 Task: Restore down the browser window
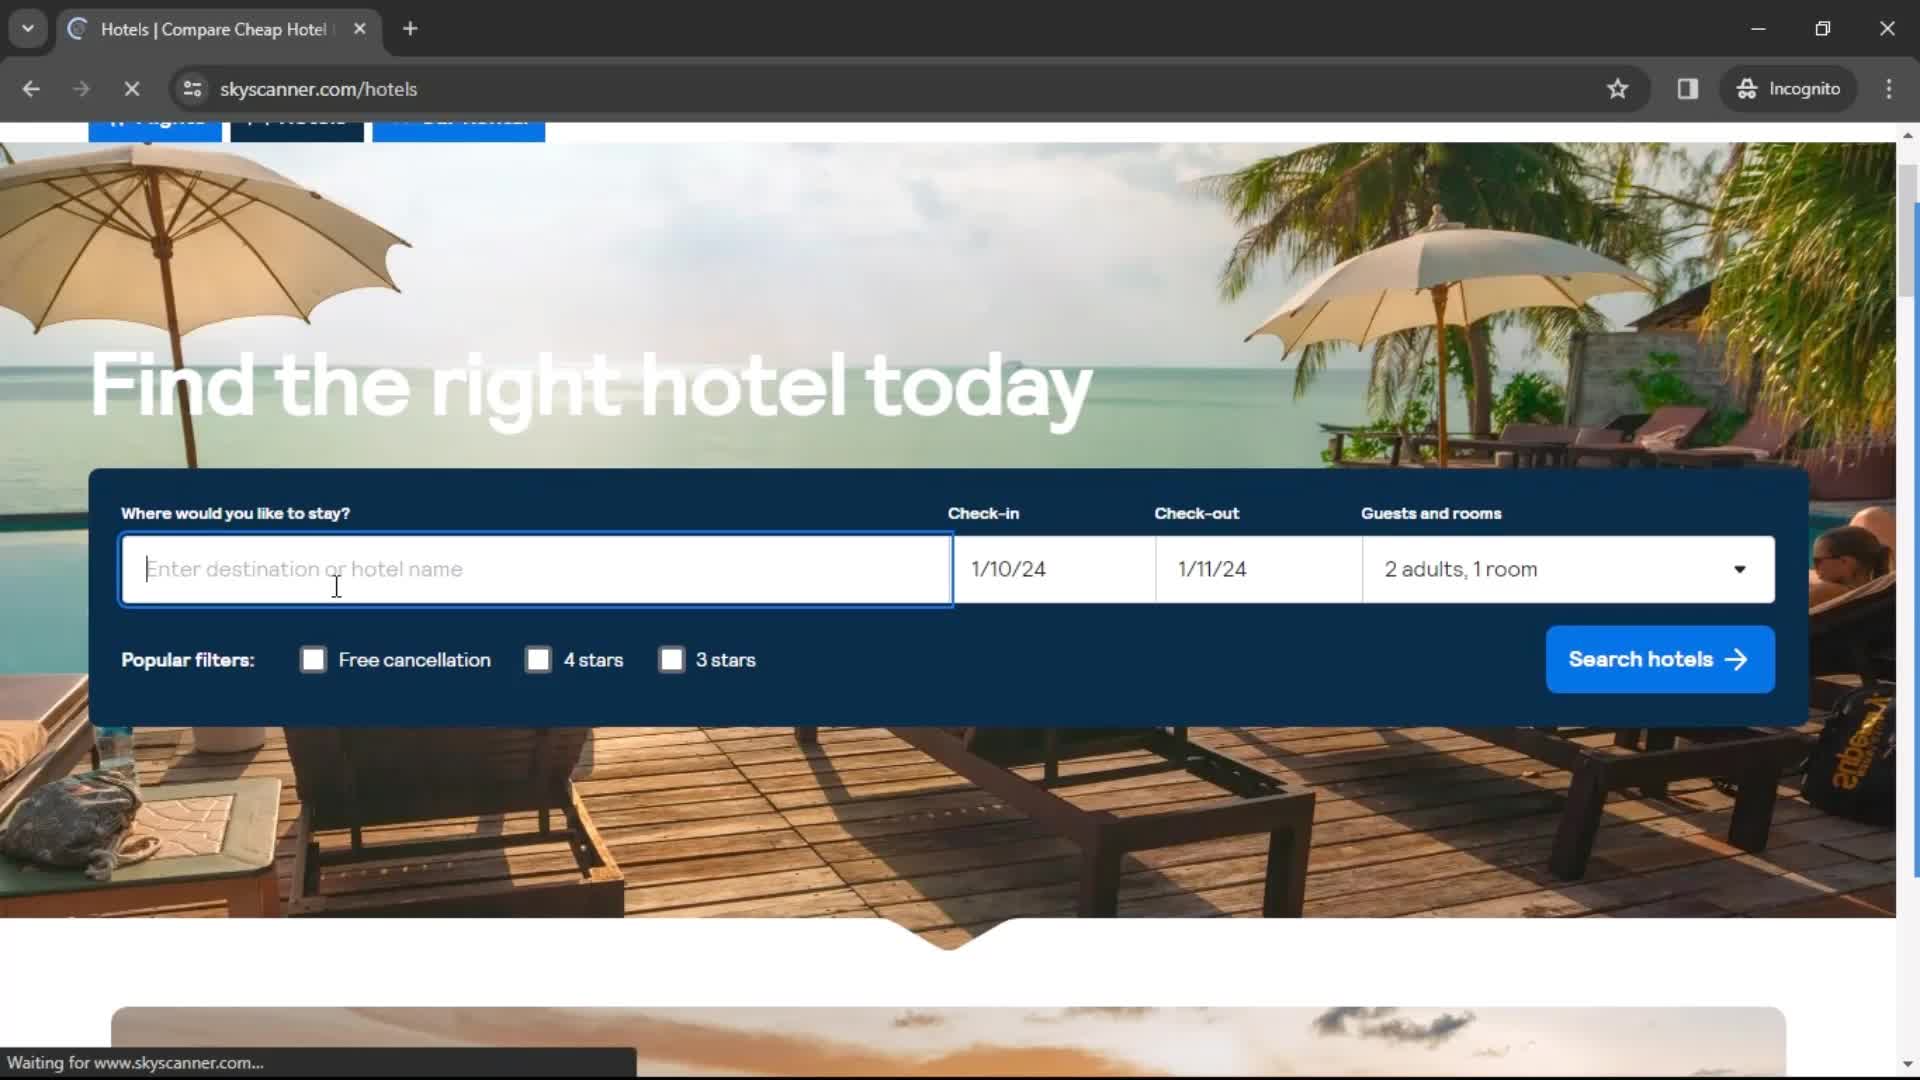pyautogui.click(x=1823, y=29)
